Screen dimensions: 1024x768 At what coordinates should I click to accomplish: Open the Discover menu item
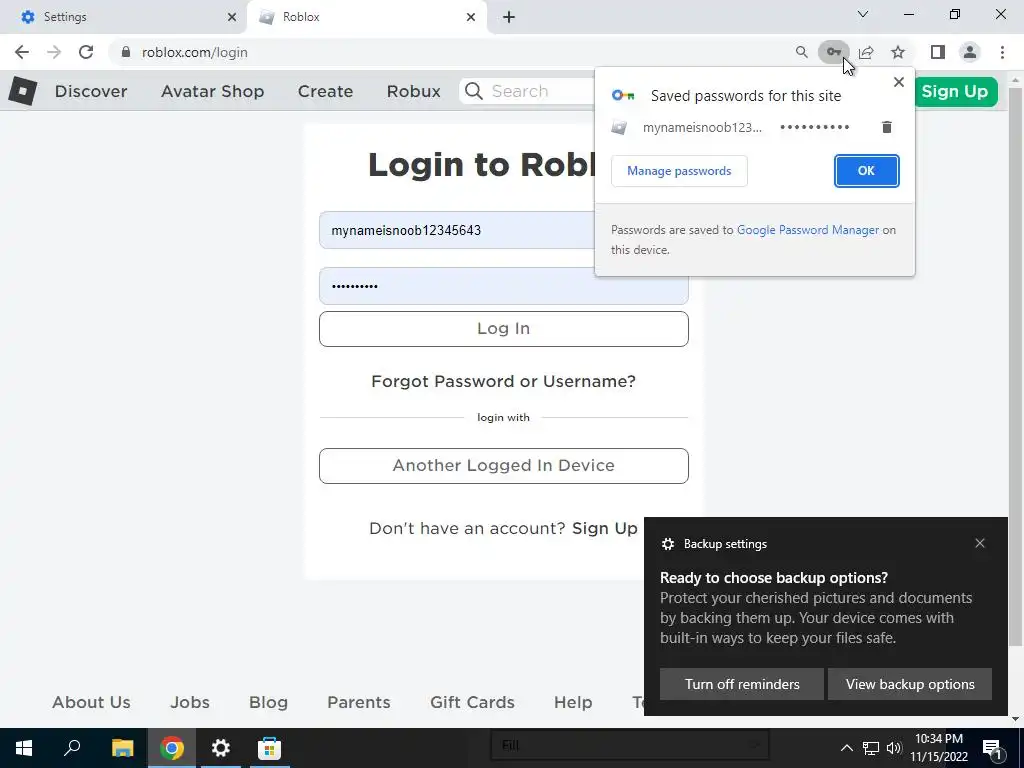(91, 91)
